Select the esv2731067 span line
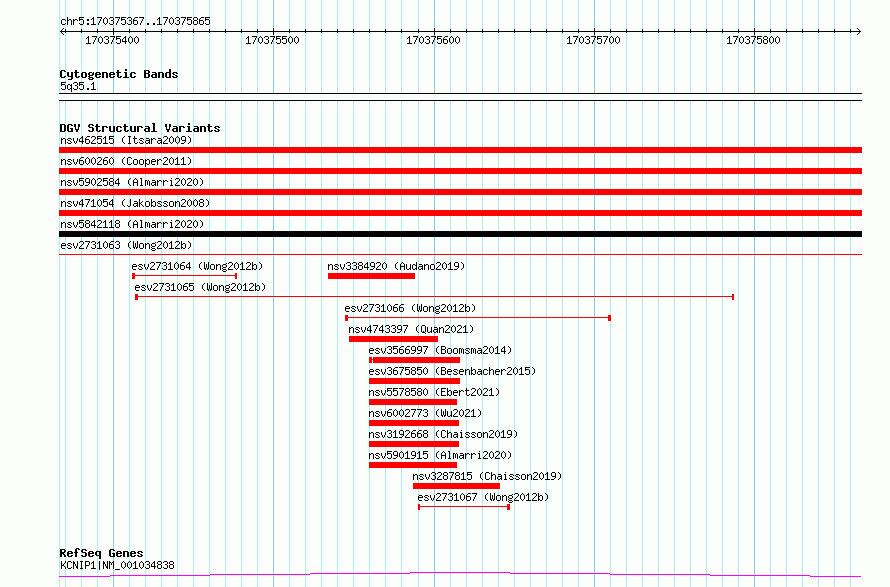 (464, 507)
